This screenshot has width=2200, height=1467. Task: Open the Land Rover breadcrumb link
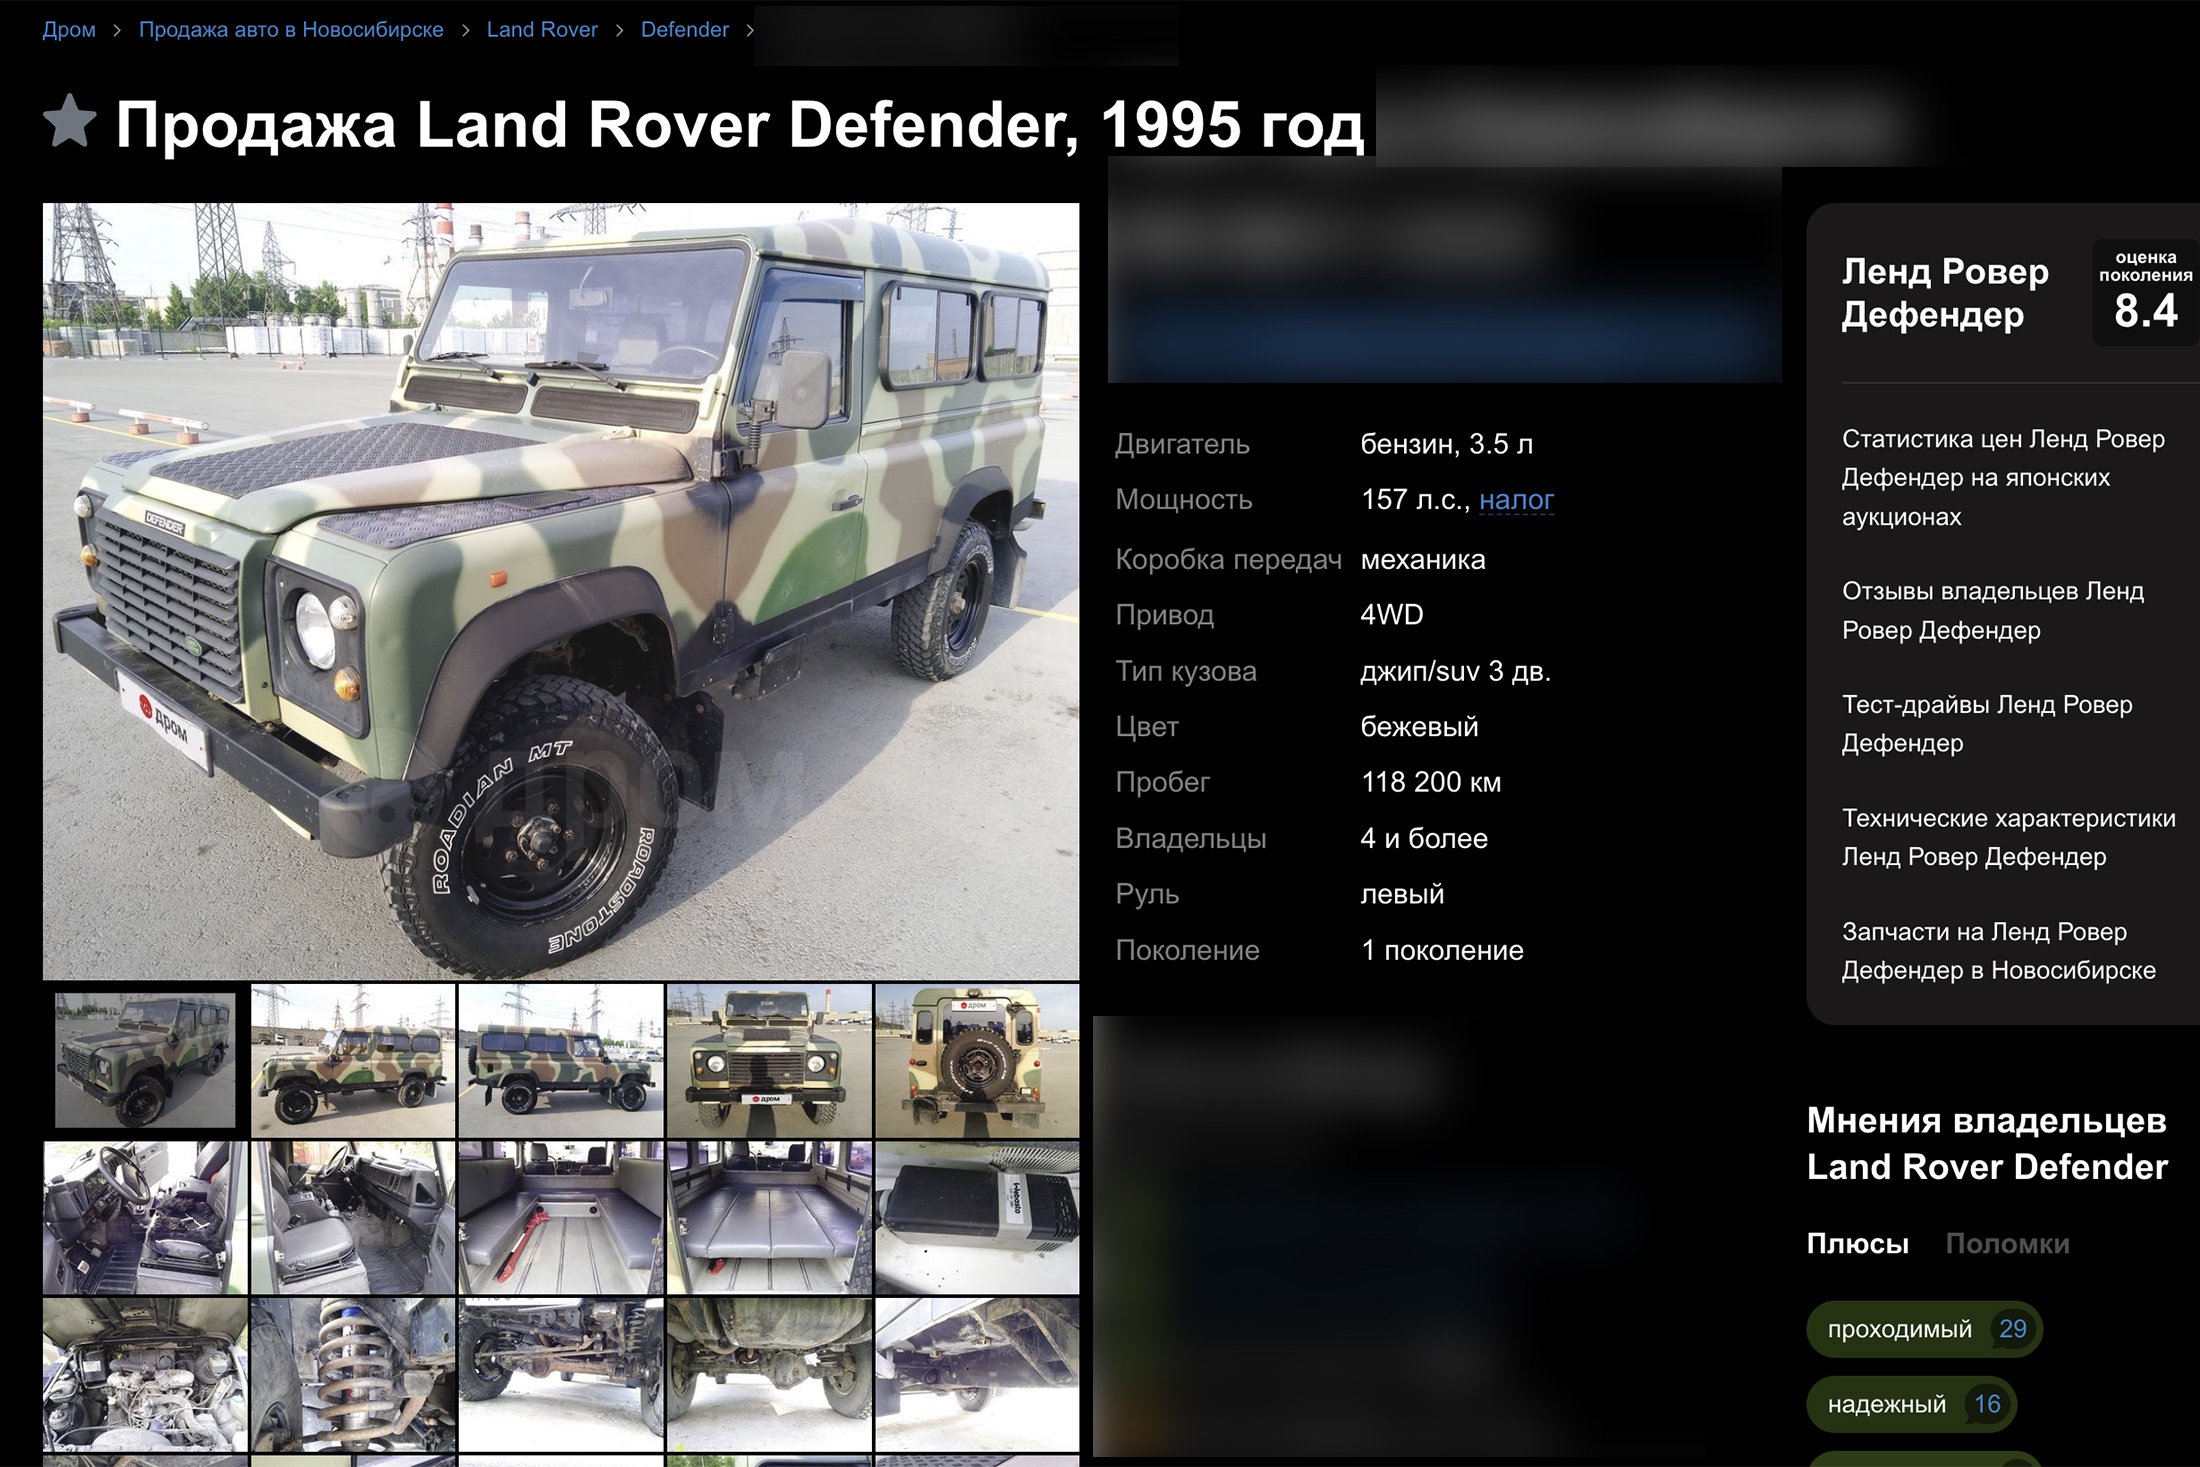542,30
